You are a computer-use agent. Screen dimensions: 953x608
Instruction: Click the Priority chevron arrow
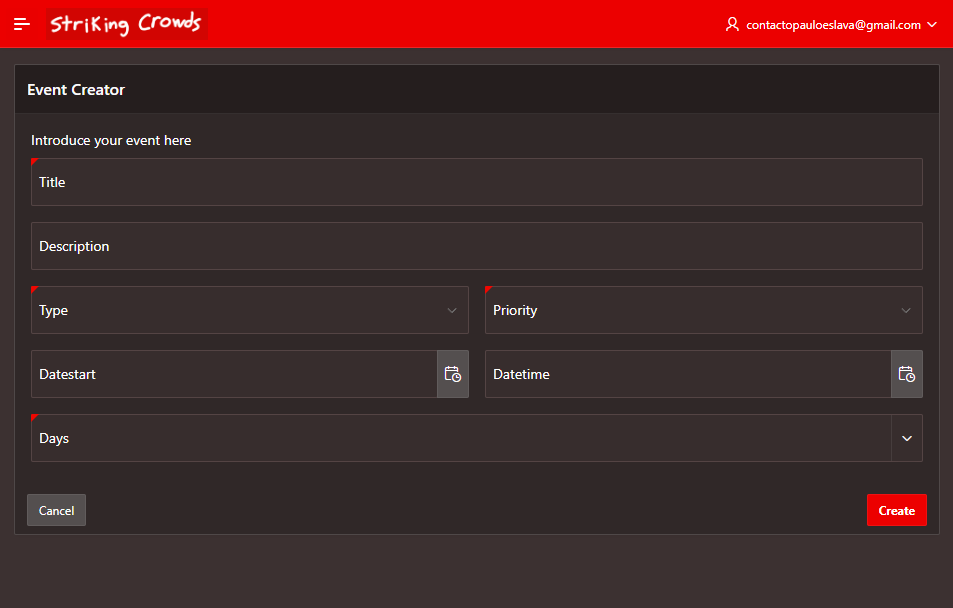906,310
